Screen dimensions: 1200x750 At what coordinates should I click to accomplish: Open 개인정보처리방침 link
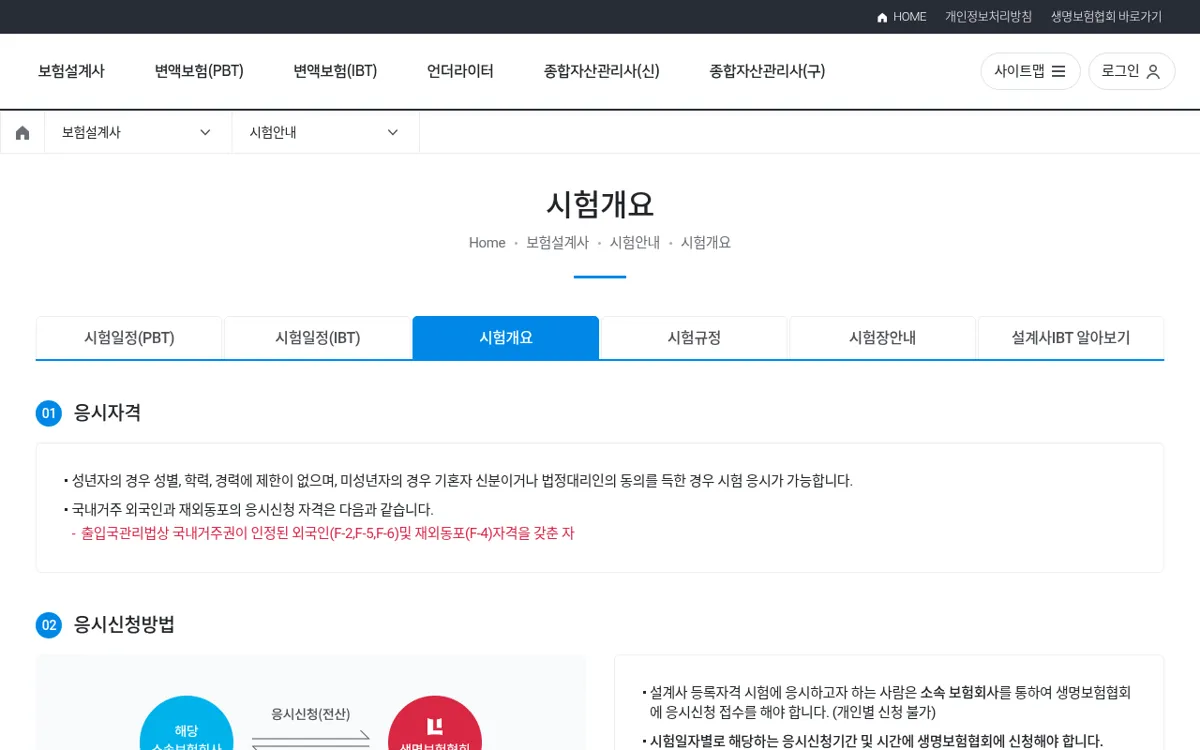(x=988, y=17)
